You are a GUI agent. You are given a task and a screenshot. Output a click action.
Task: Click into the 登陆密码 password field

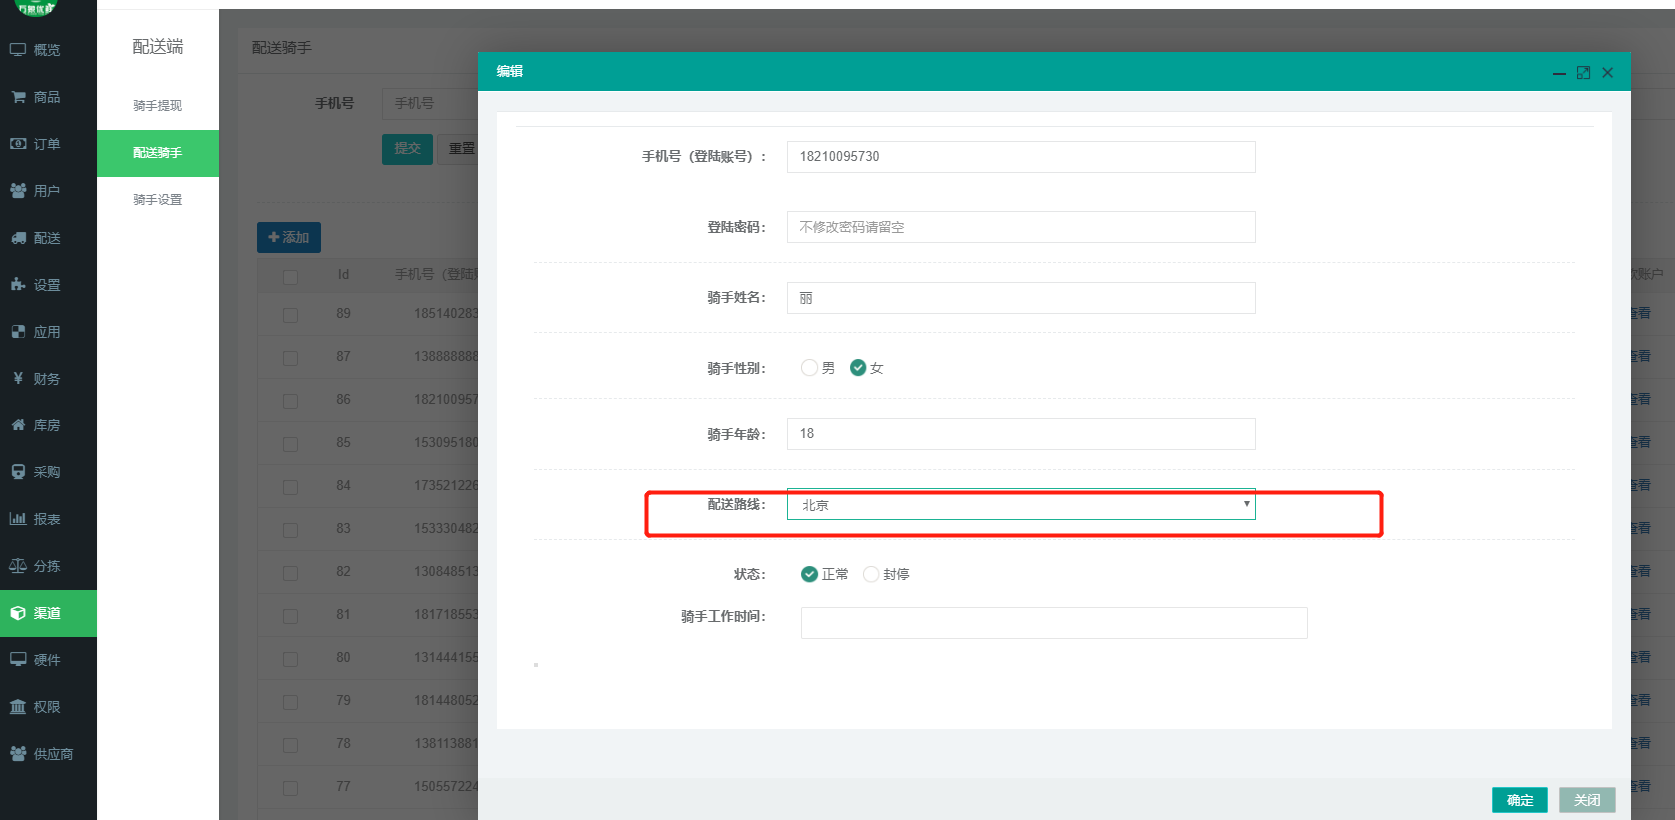[x=1020, y=227]
